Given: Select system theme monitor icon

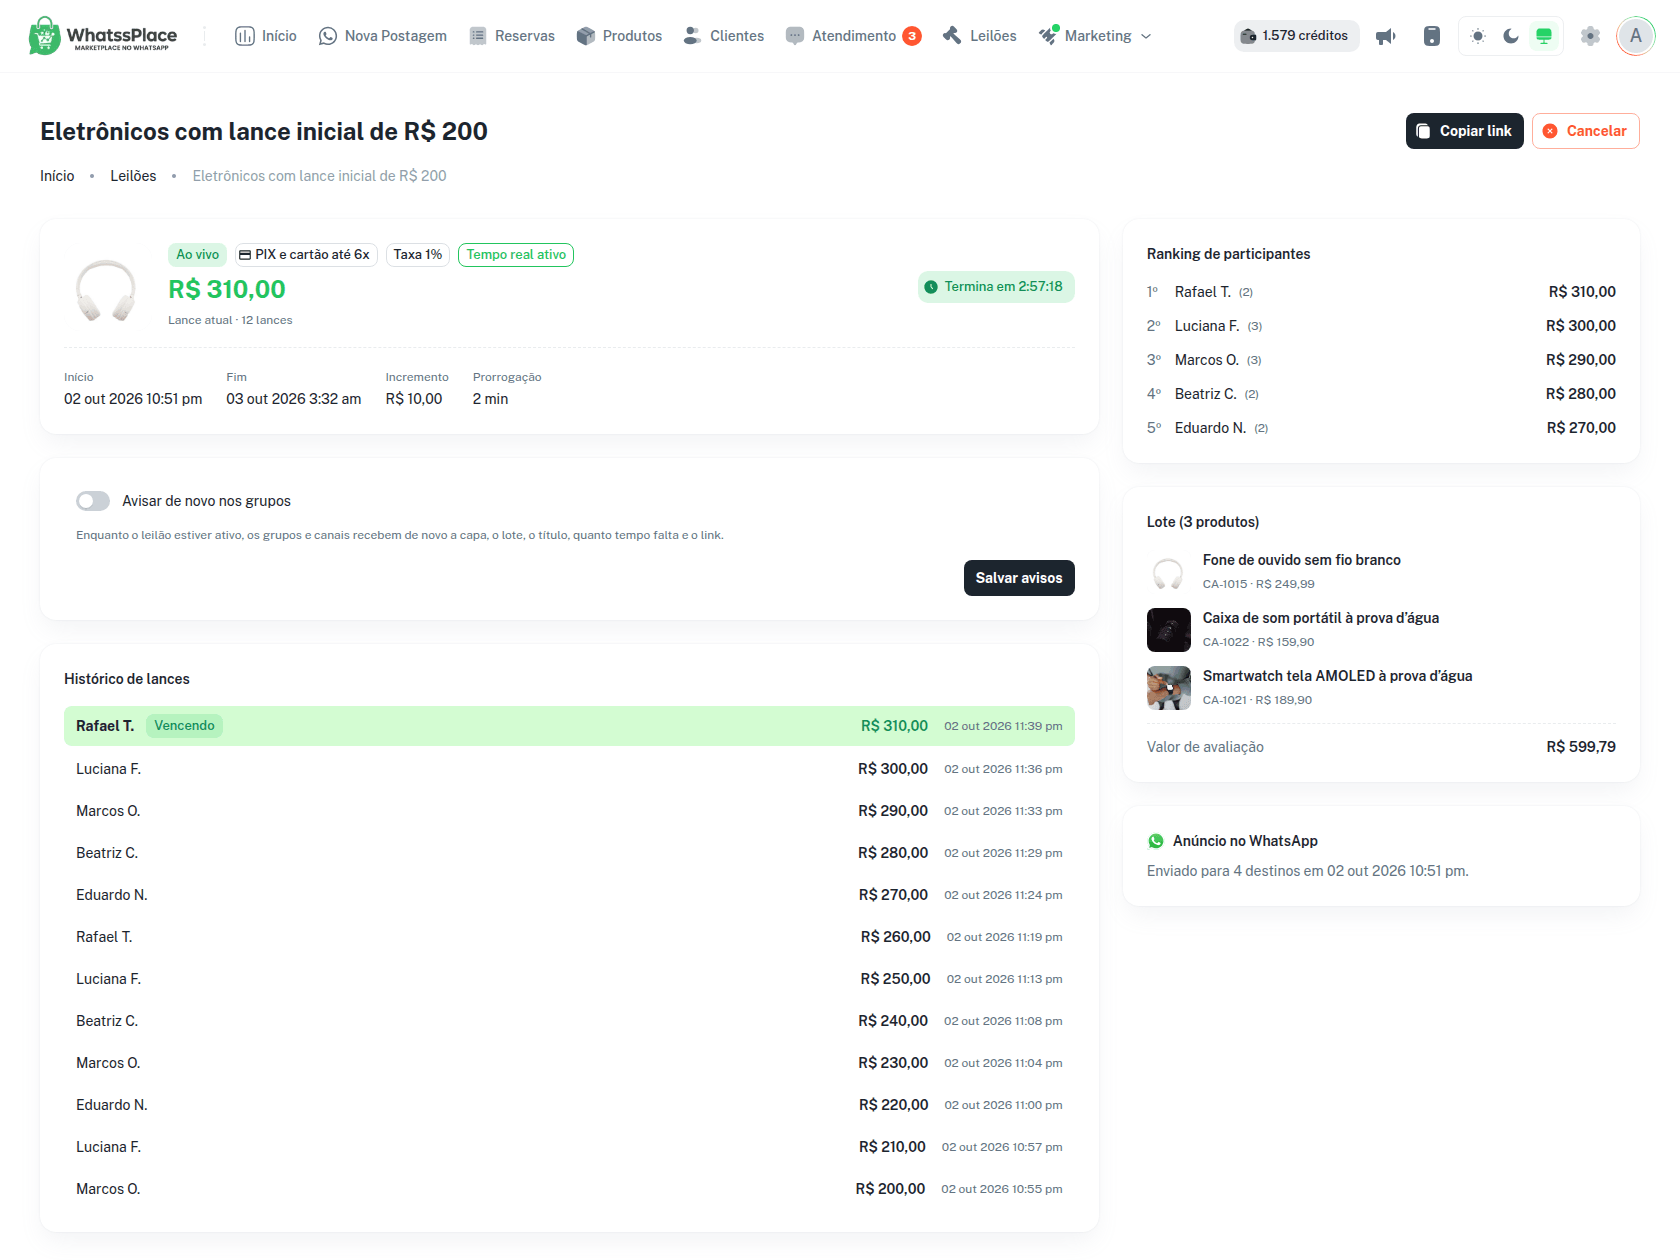Looking at the screenshot, I should pos(1544,36).
